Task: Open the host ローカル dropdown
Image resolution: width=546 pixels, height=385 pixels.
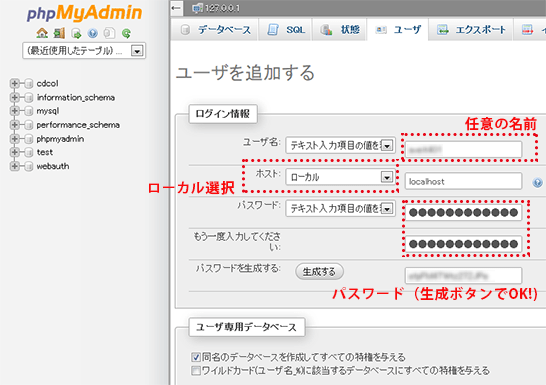Action: 340,177
